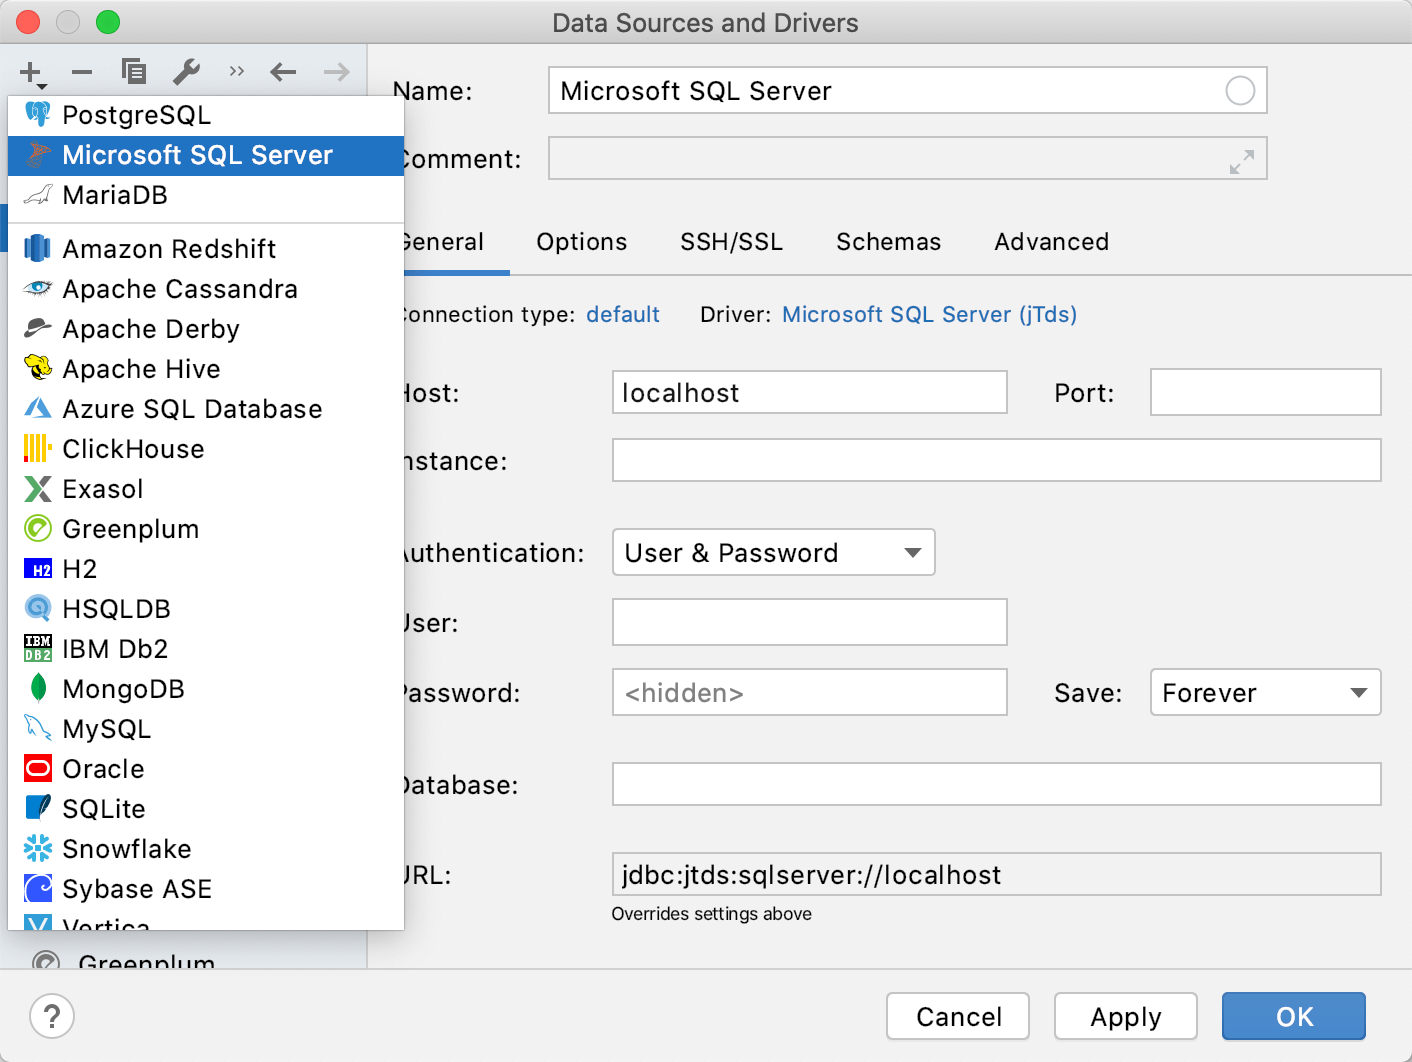Click the Greenplum icon in popup list
This screenshot has height=1062, width=1412.
tap(38, 528)
